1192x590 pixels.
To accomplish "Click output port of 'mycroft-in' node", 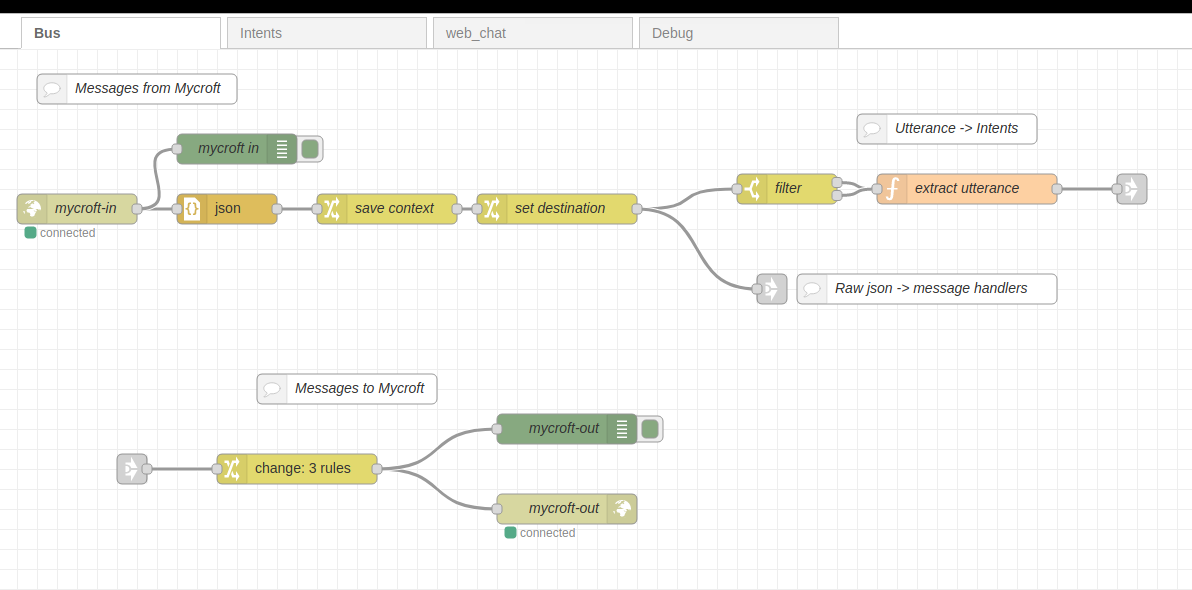I will tap(137, 209).
